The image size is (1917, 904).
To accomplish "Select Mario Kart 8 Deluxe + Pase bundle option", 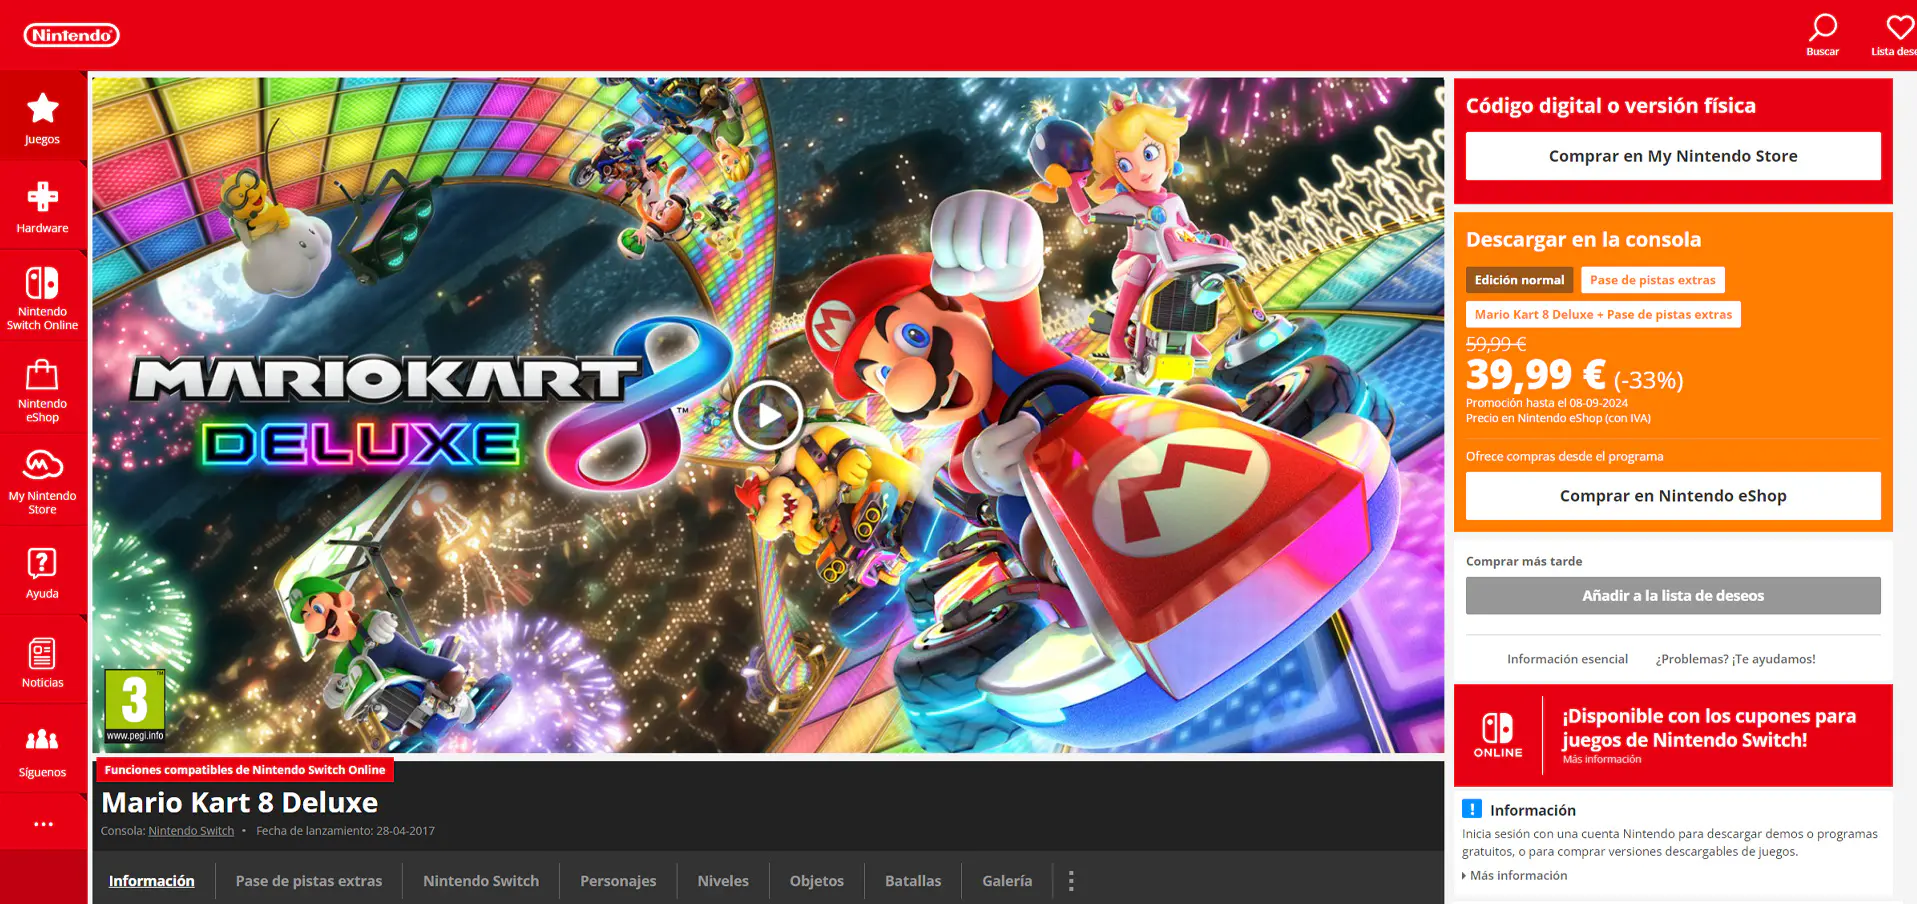I will click(1603, 314).
